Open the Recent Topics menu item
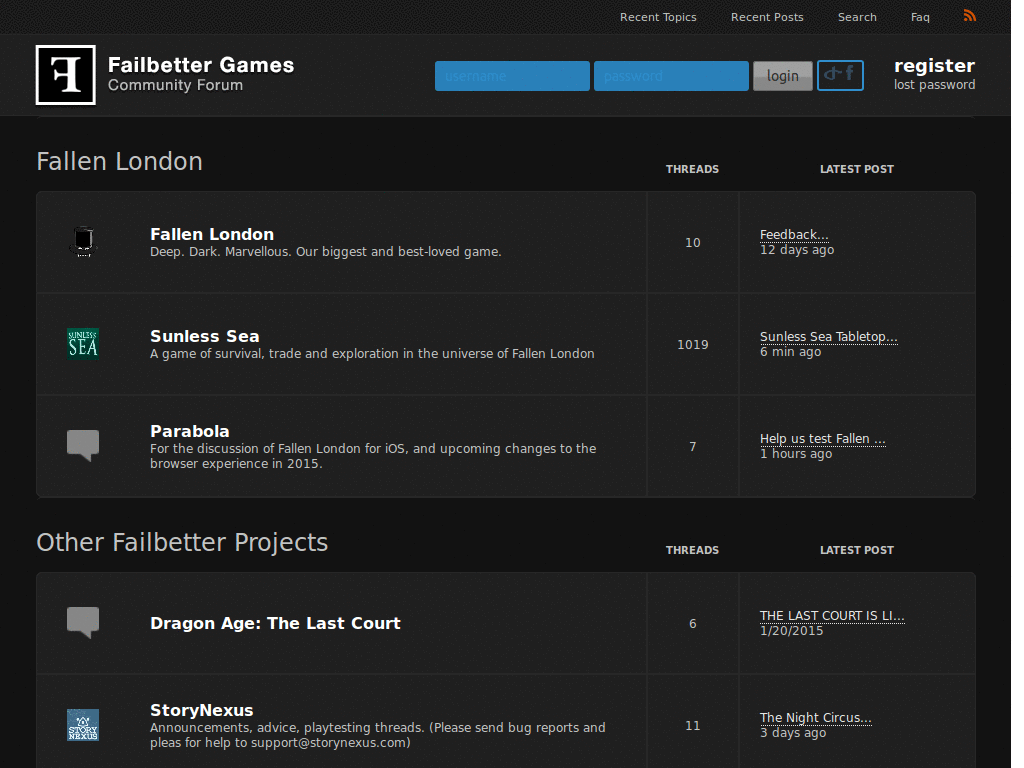 (x=658, y=16)
